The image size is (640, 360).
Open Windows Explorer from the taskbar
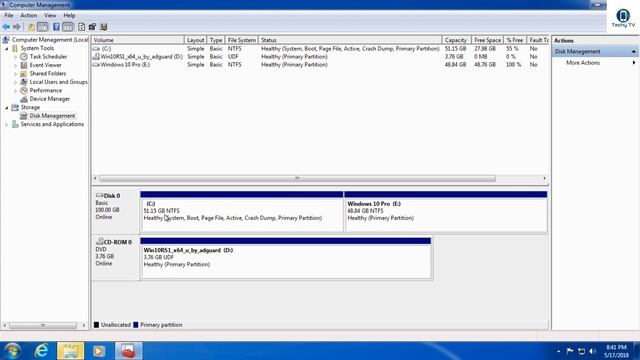(x=71, y=351)
